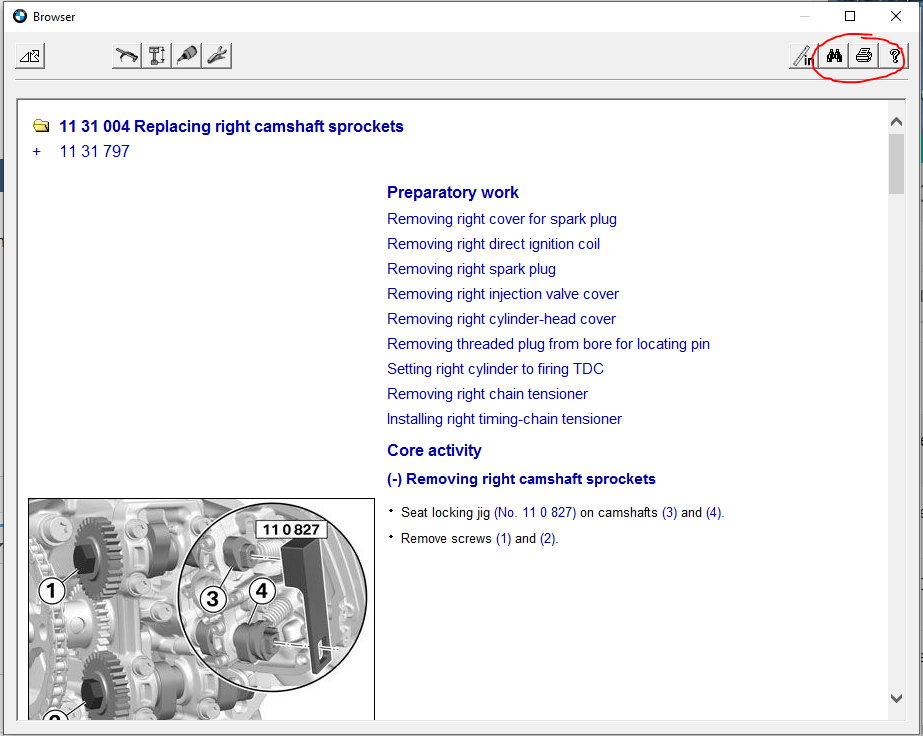Screen dimensions: 923x736
Task: Click the tightening torque caliper icon
Action: tap(157, 56)
